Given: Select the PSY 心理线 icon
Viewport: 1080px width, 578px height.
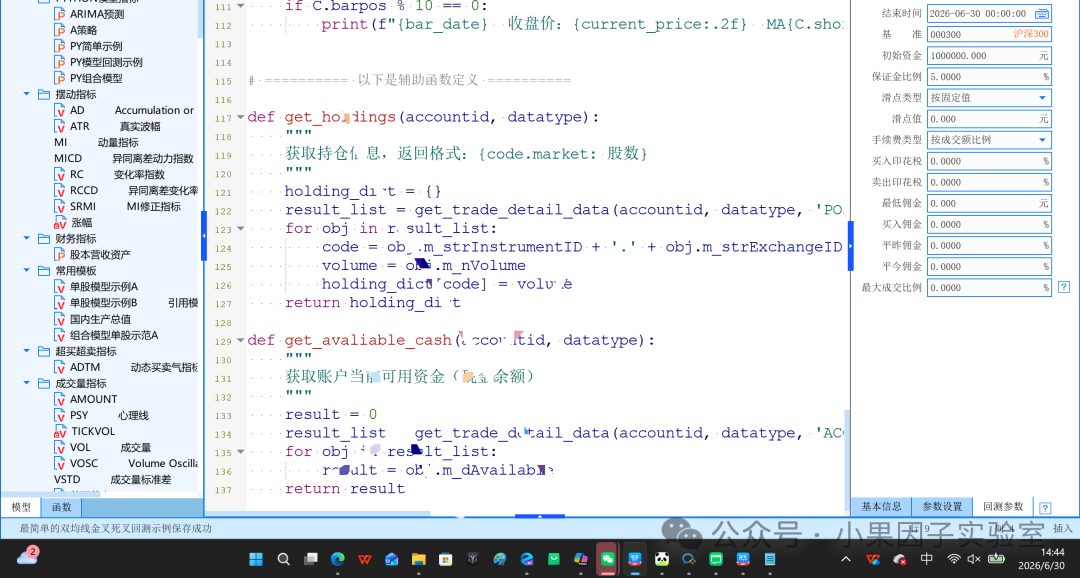Looking at the screenshot, I should tap(60, 415).
